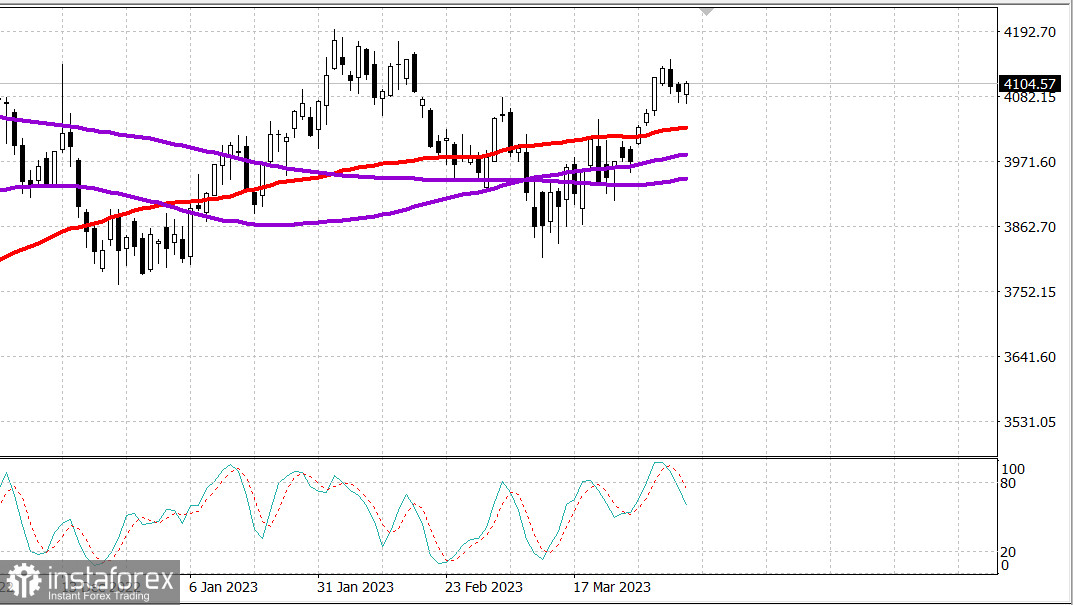Click the chart shift triangle marker
Viewport: 1073px width, 605px height.
(x=706, y=12)
